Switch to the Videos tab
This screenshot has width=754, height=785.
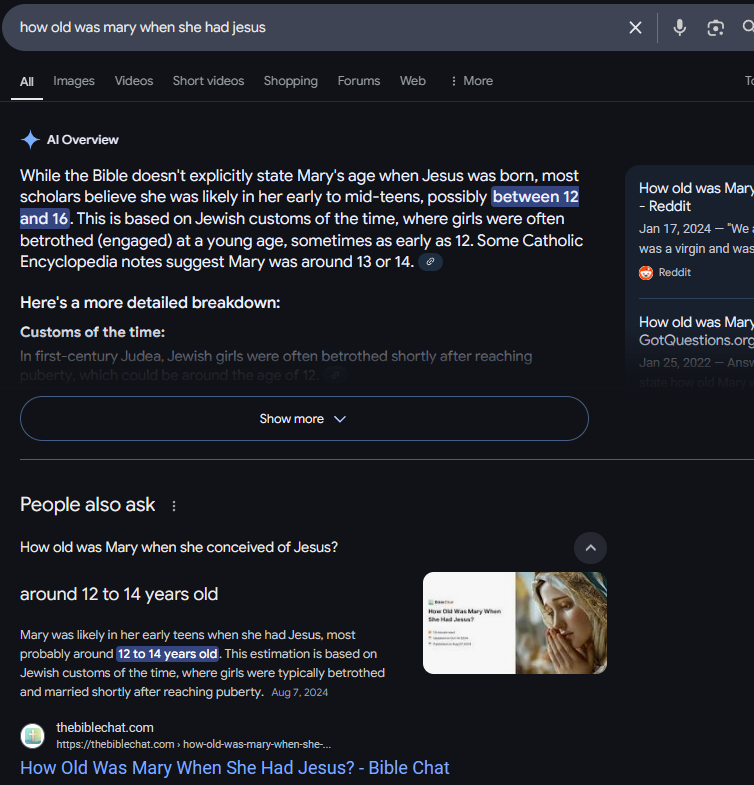coord(134,81)
